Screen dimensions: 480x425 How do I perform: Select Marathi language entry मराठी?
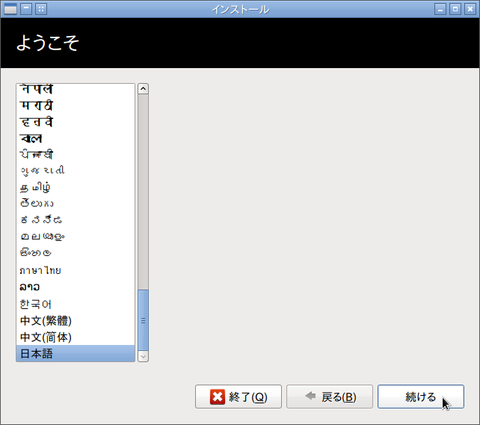(76, 105)
